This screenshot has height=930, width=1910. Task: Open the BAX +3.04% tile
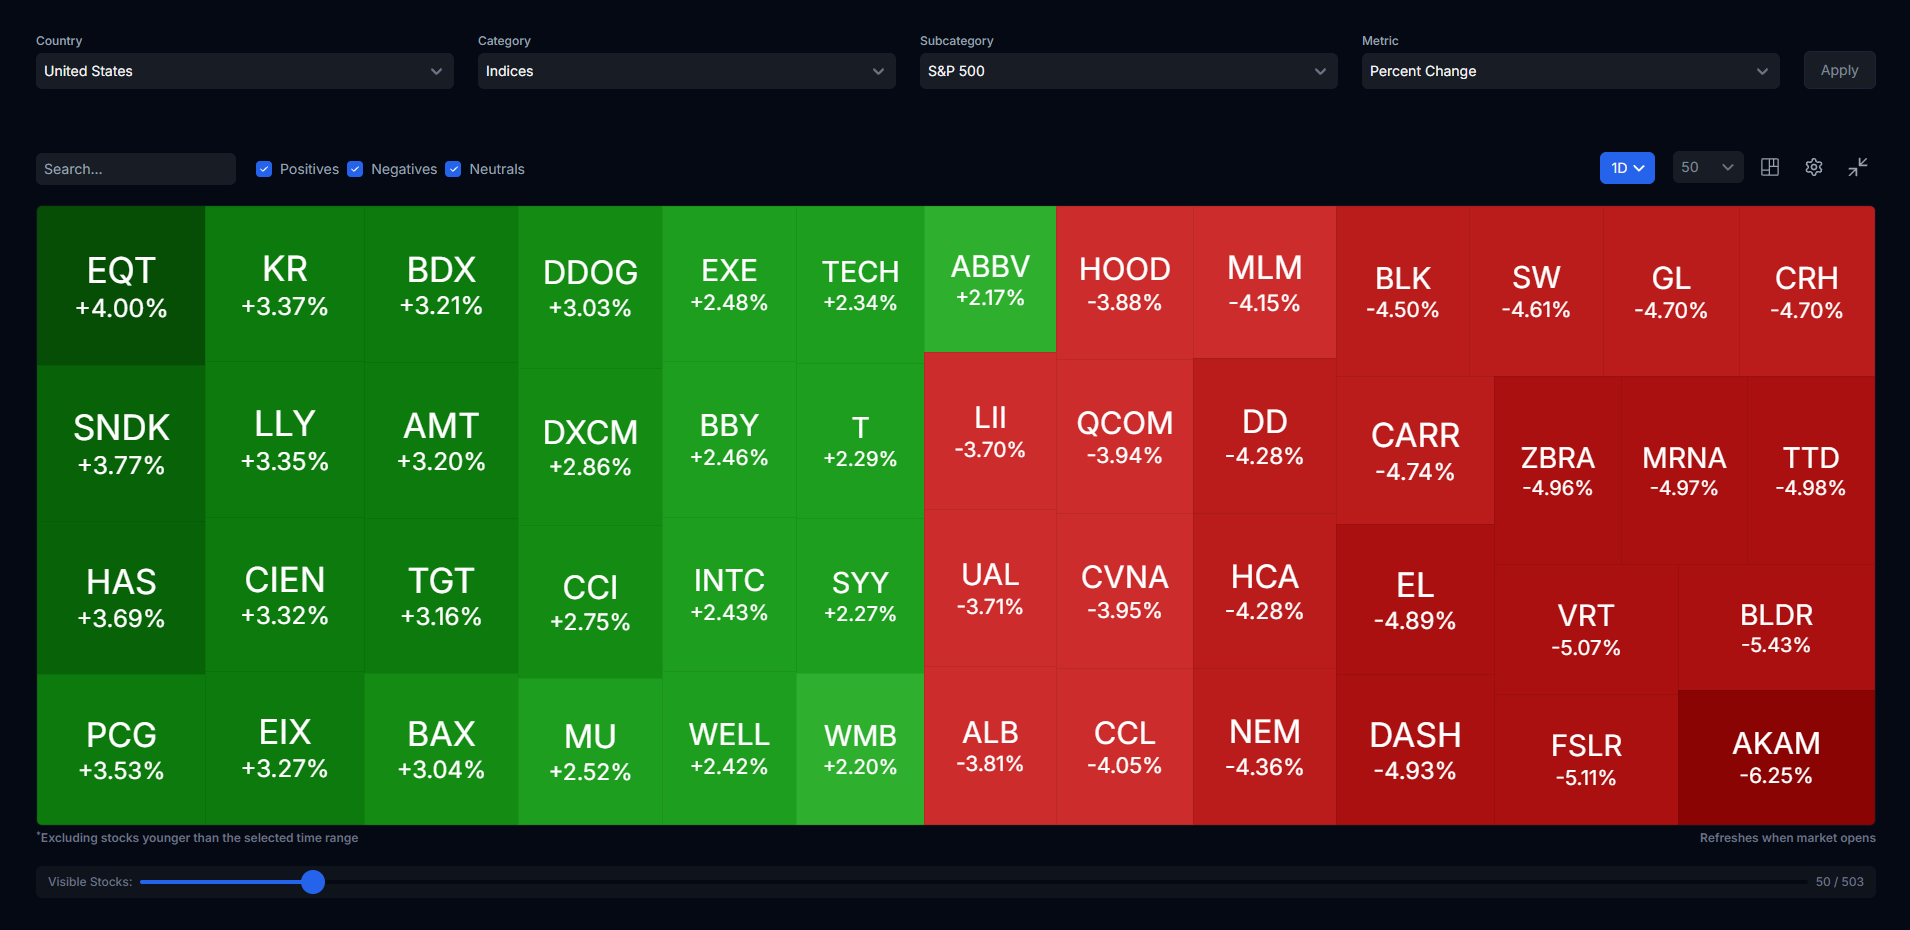click(x=441, y=749)
